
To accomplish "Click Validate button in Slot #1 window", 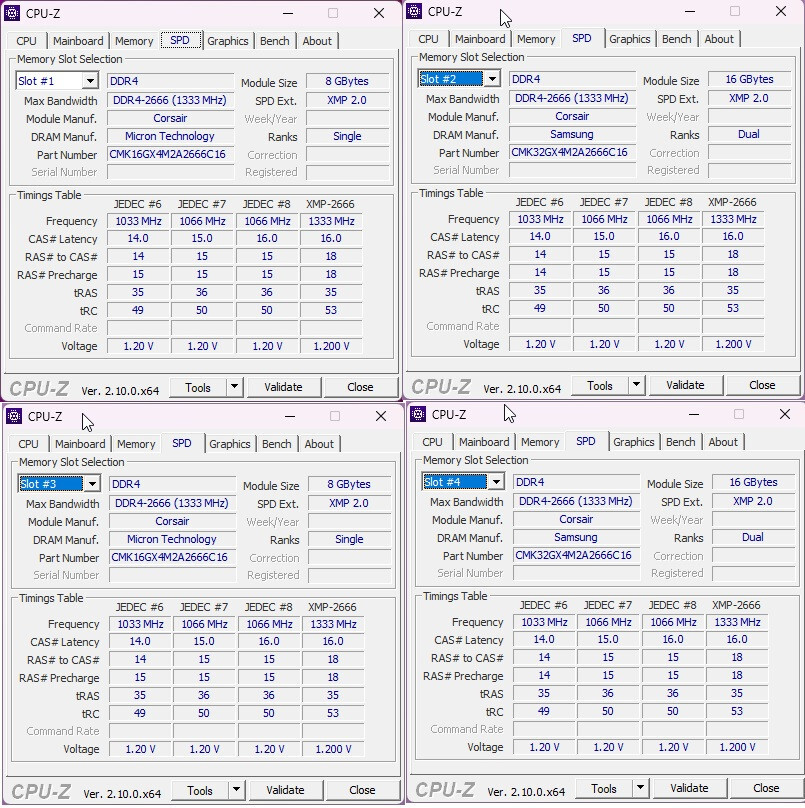I will 283,387.
